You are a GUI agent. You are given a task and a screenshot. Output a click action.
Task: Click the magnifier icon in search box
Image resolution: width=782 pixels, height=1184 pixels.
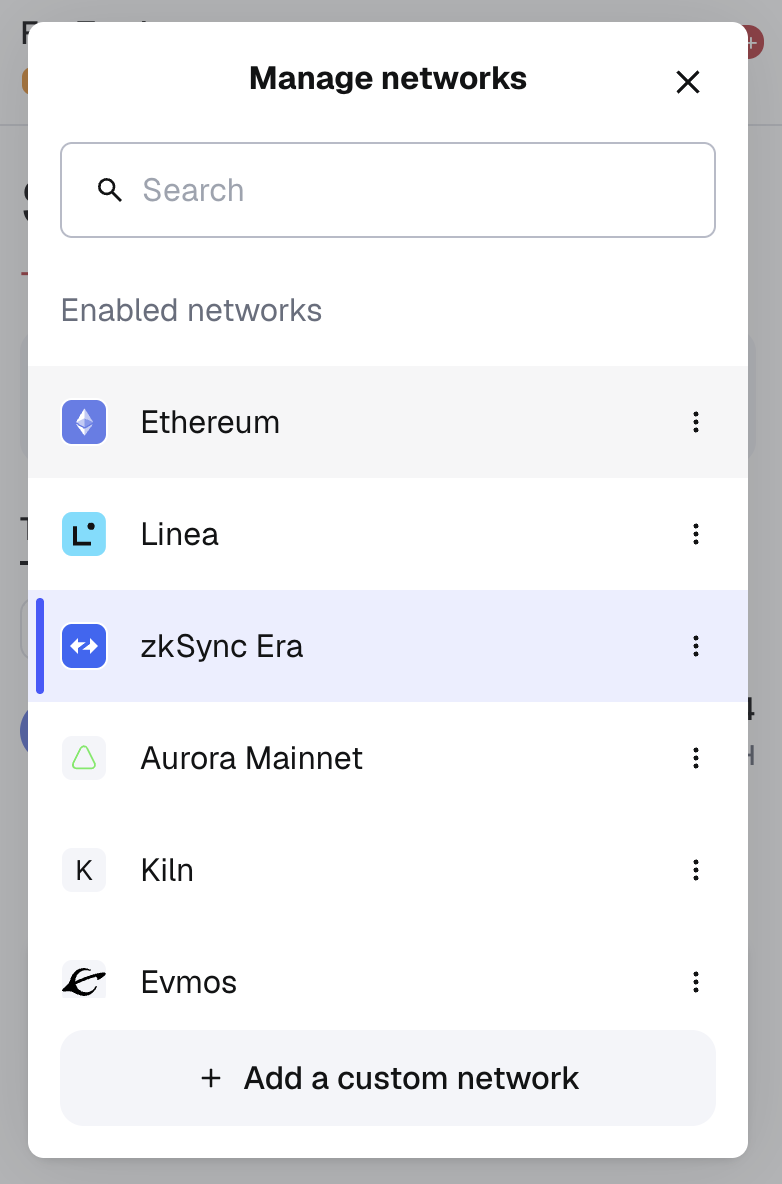[110, 190]
